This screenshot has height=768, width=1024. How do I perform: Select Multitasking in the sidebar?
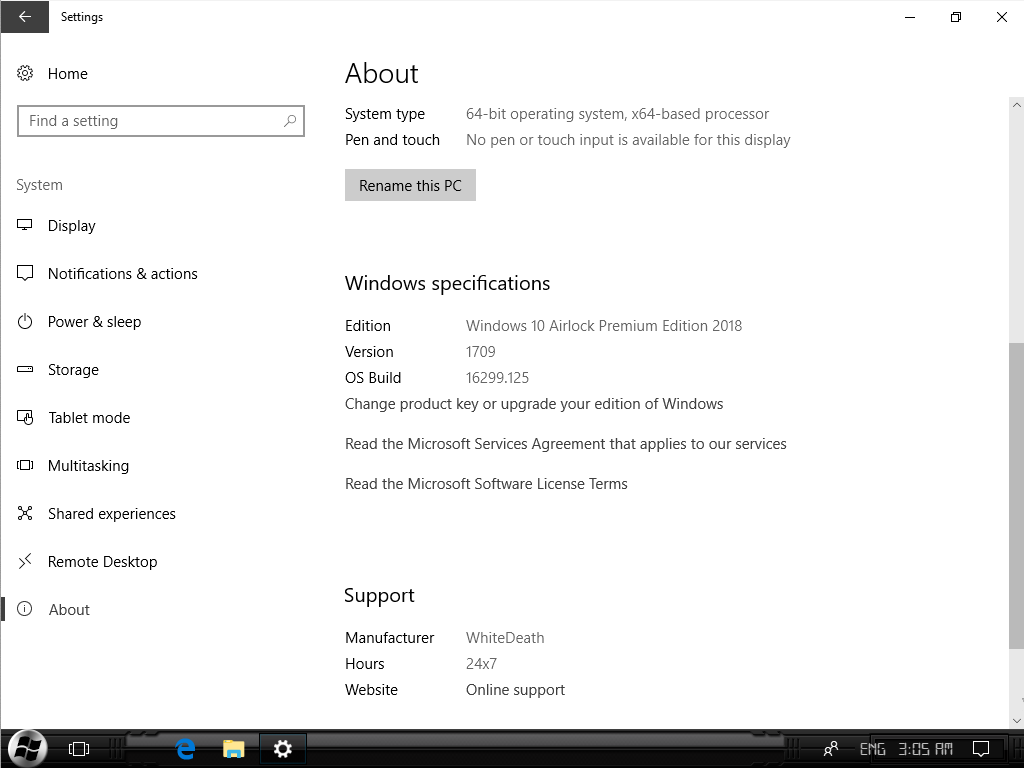tap(88, 466)
